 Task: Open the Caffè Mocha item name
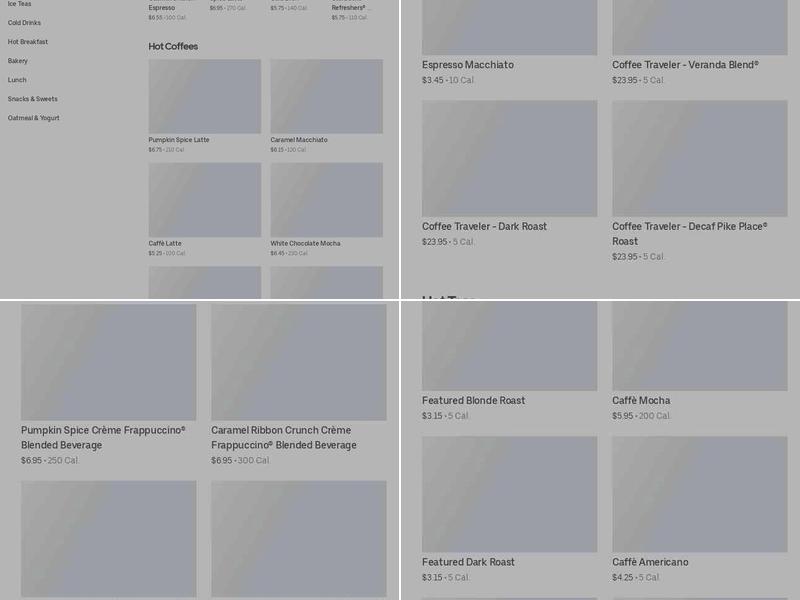tap(641, 401)
